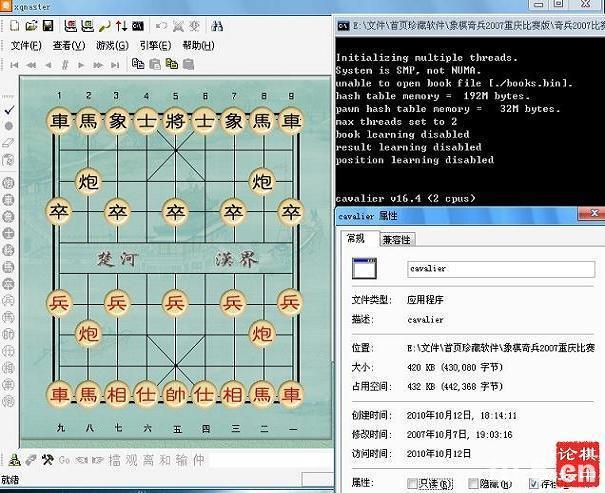Switch to the 常规 tab in properties
This screenshot has width=605, height=493.
pyautogui.click(x=355, y=238)
